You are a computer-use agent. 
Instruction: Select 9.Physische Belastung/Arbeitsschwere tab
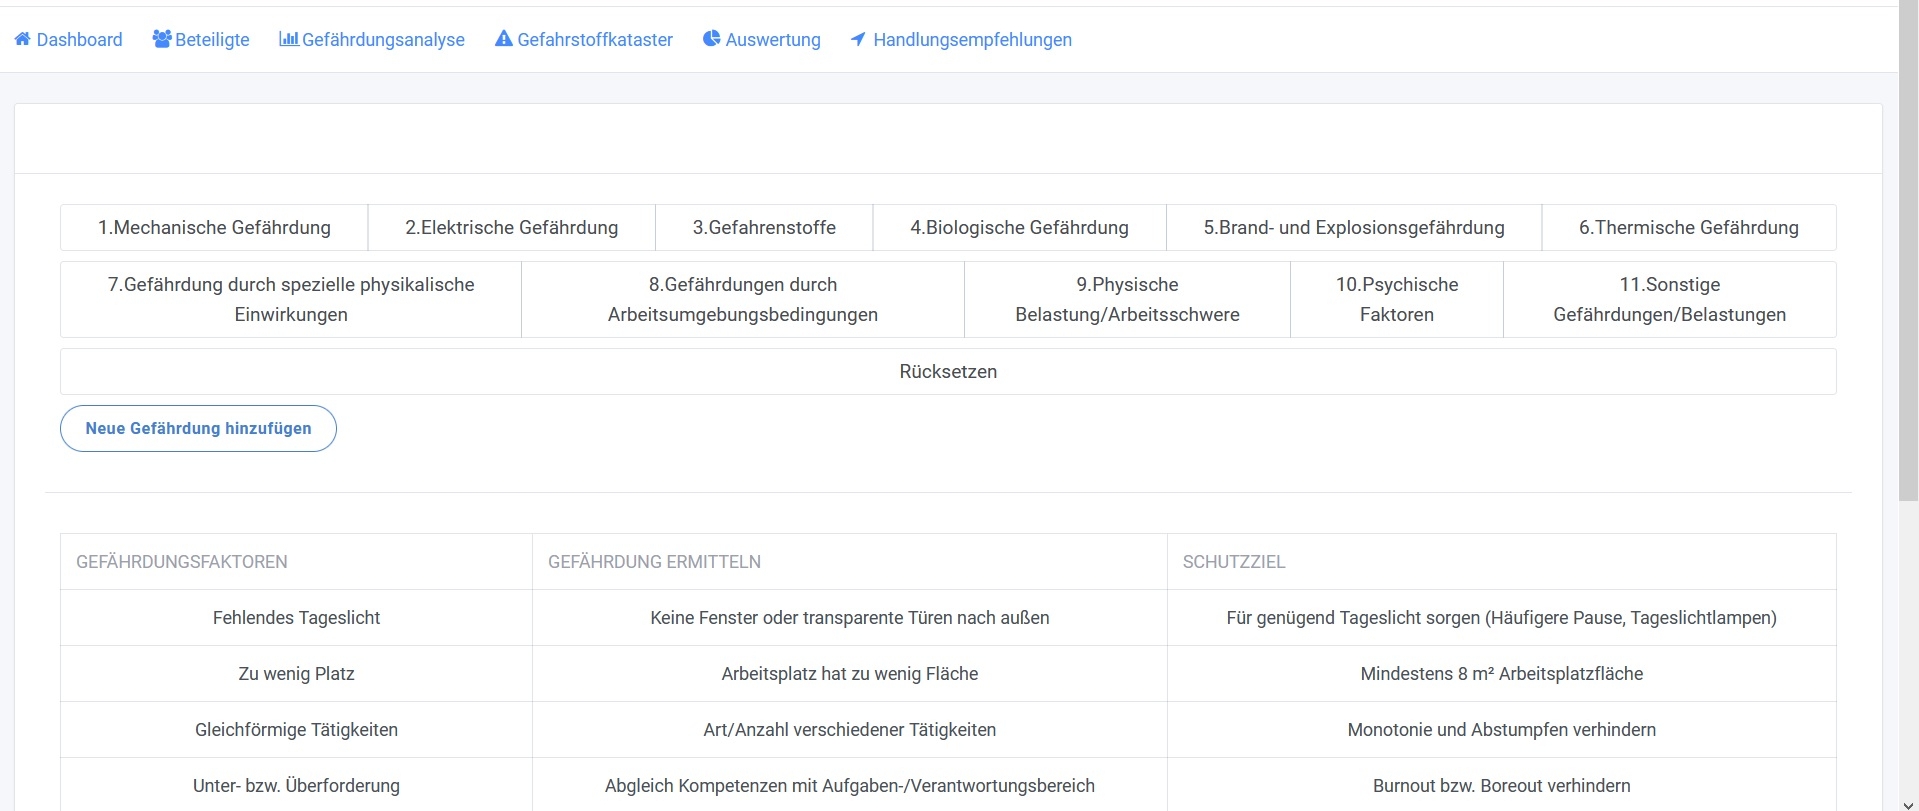pos(1127,299)
